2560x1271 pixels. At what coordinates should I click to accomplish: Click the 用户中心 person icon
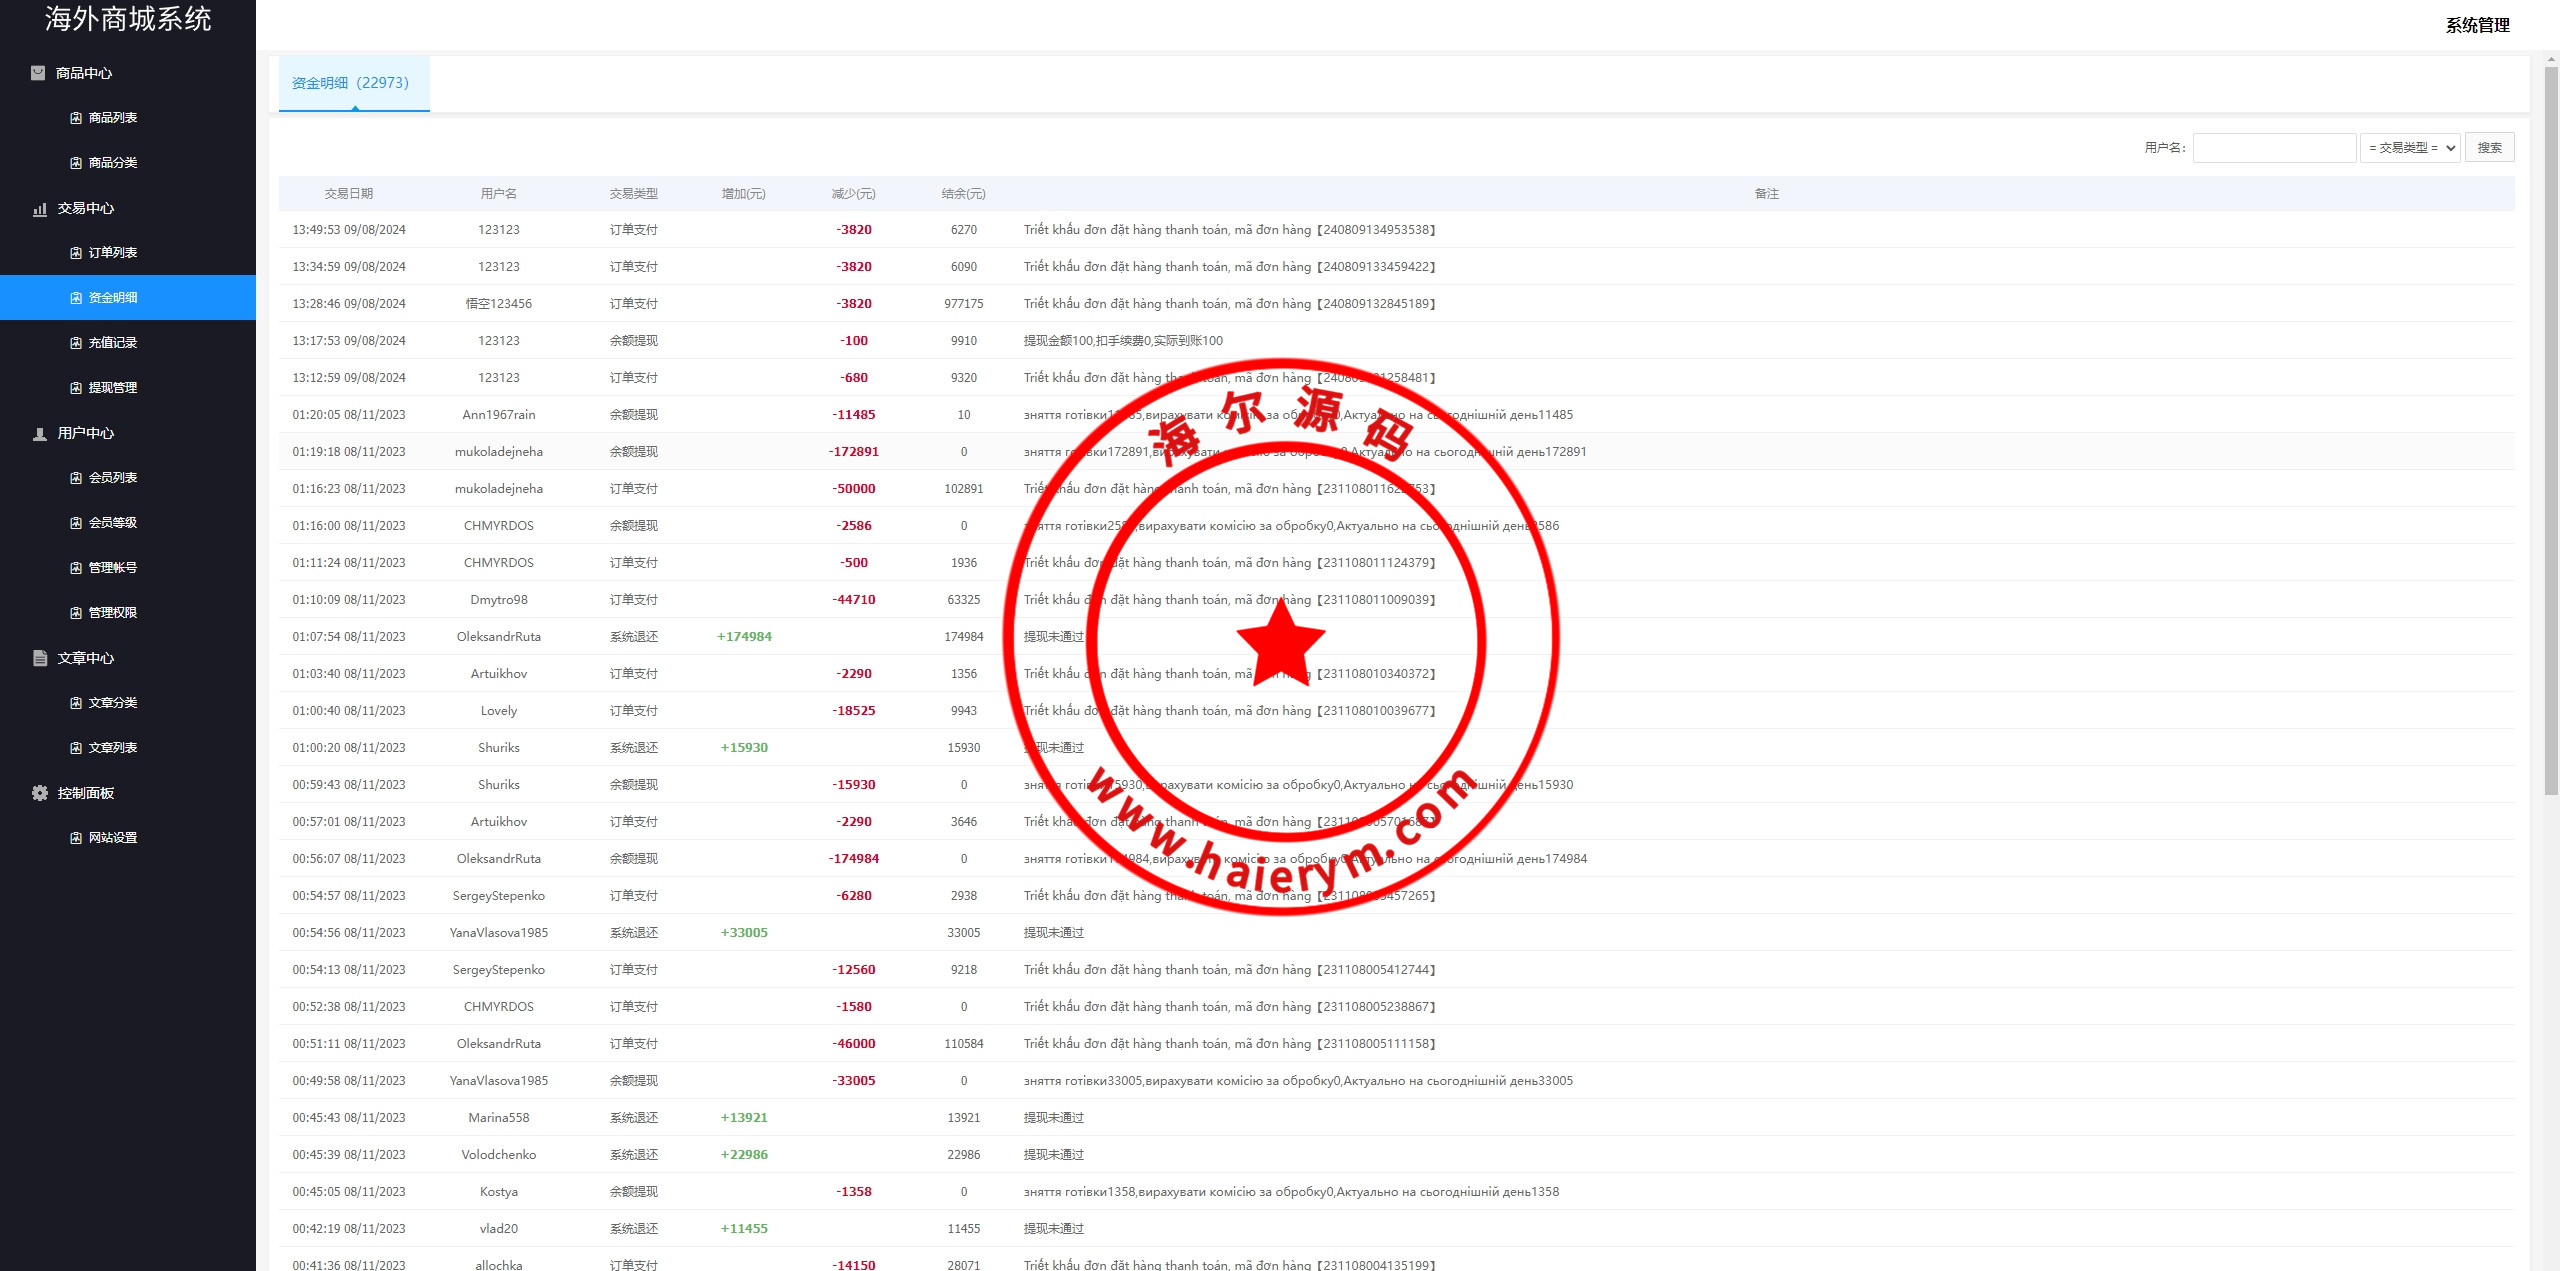[x=40, y=433]
